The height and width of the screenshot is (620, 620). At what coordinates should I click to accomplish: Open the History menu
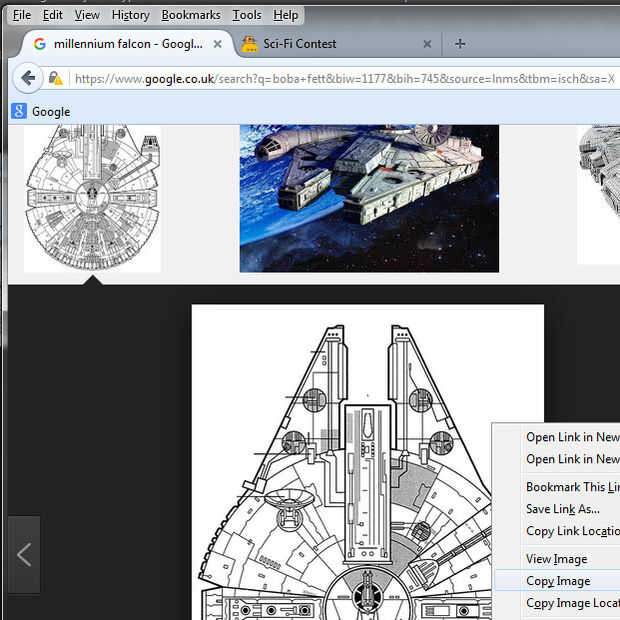(130, 15)
